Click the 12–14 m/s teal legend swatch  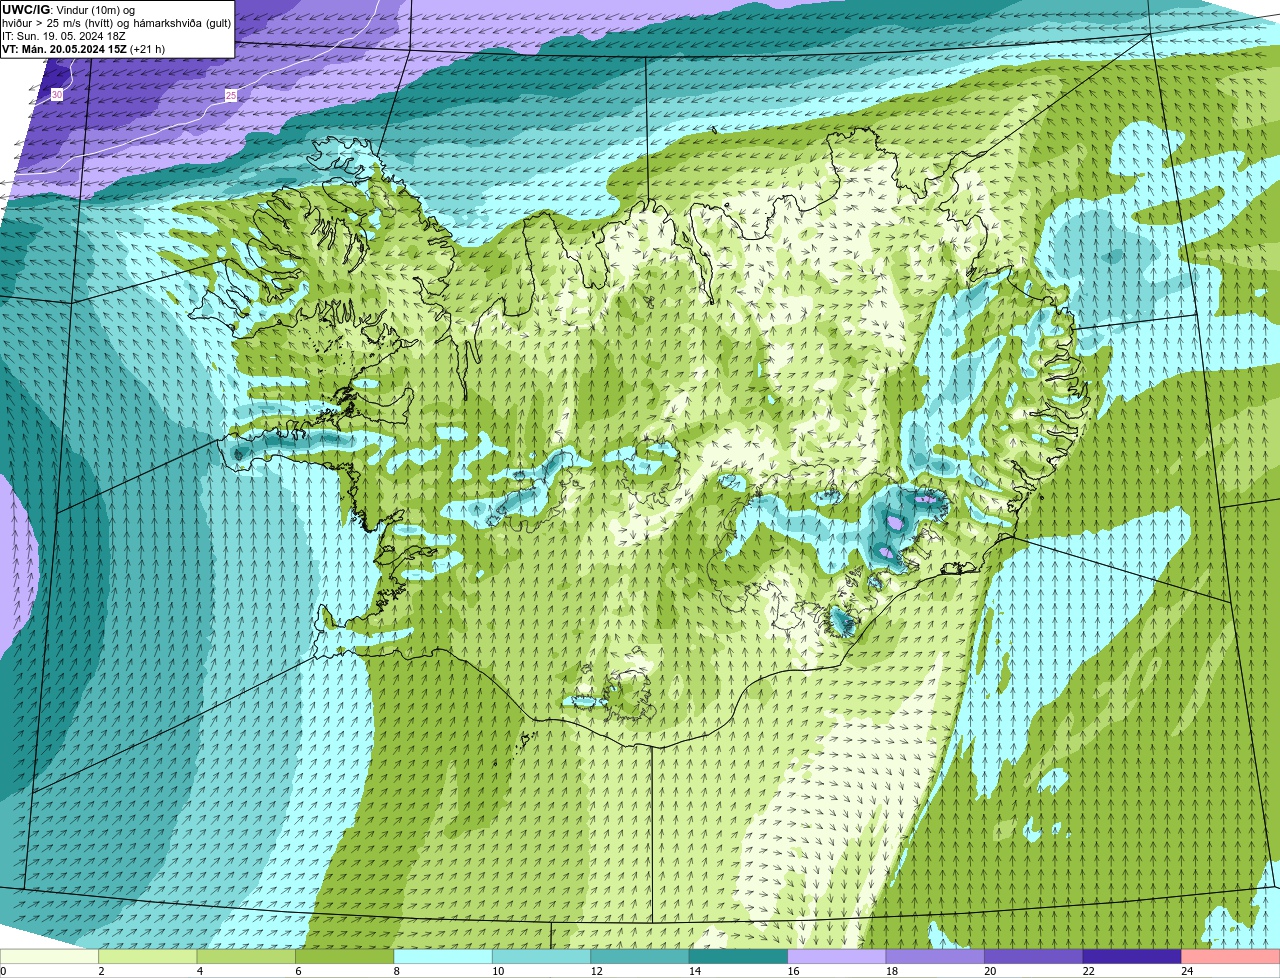click(x=641, y=957)
